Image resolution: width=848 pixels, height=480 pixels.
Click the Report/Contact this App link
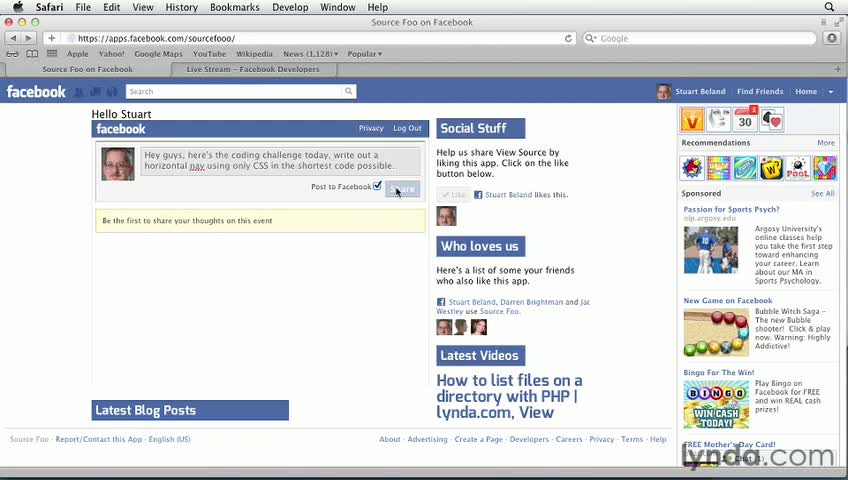click(x=99, y=439)
